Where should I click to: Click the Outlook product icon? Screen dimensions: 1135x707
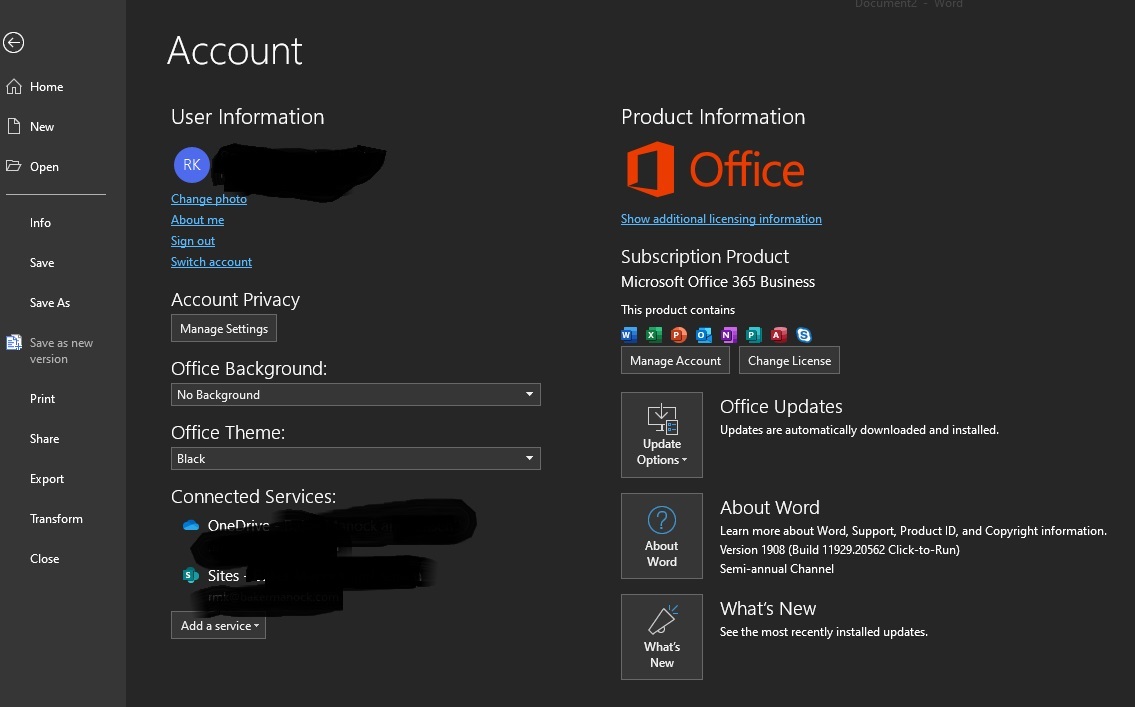click(x=704, y=335)
